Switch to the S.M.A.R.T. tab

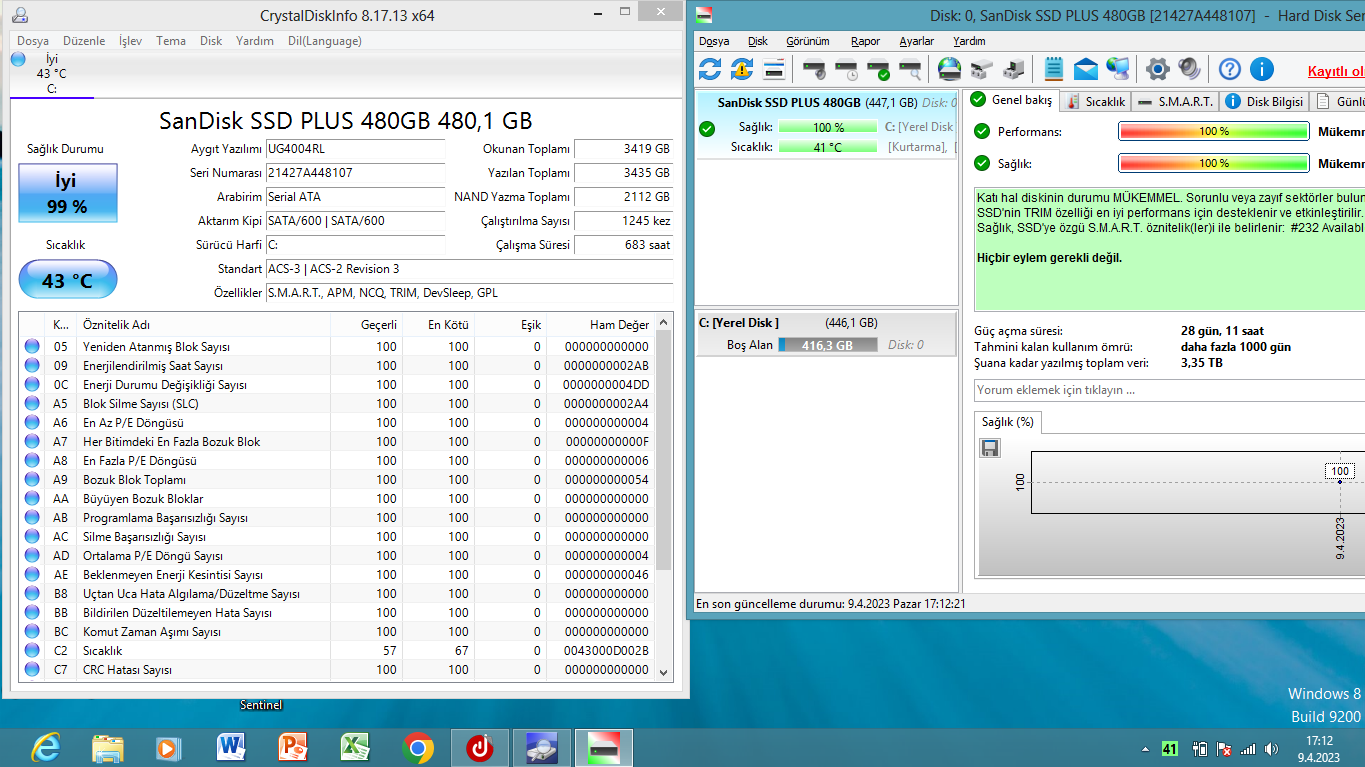point(1176,101)
